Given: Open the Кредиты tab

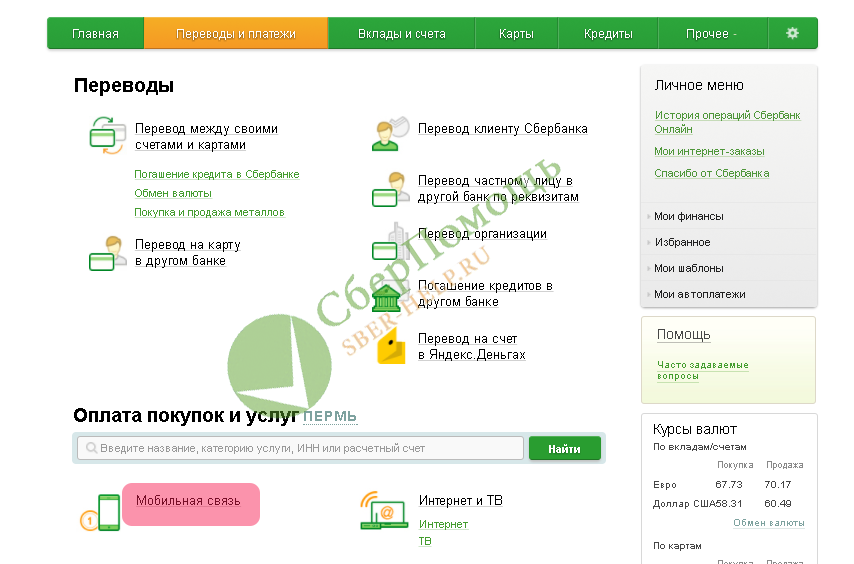Looking at the screenshot, I should (608, 33).
